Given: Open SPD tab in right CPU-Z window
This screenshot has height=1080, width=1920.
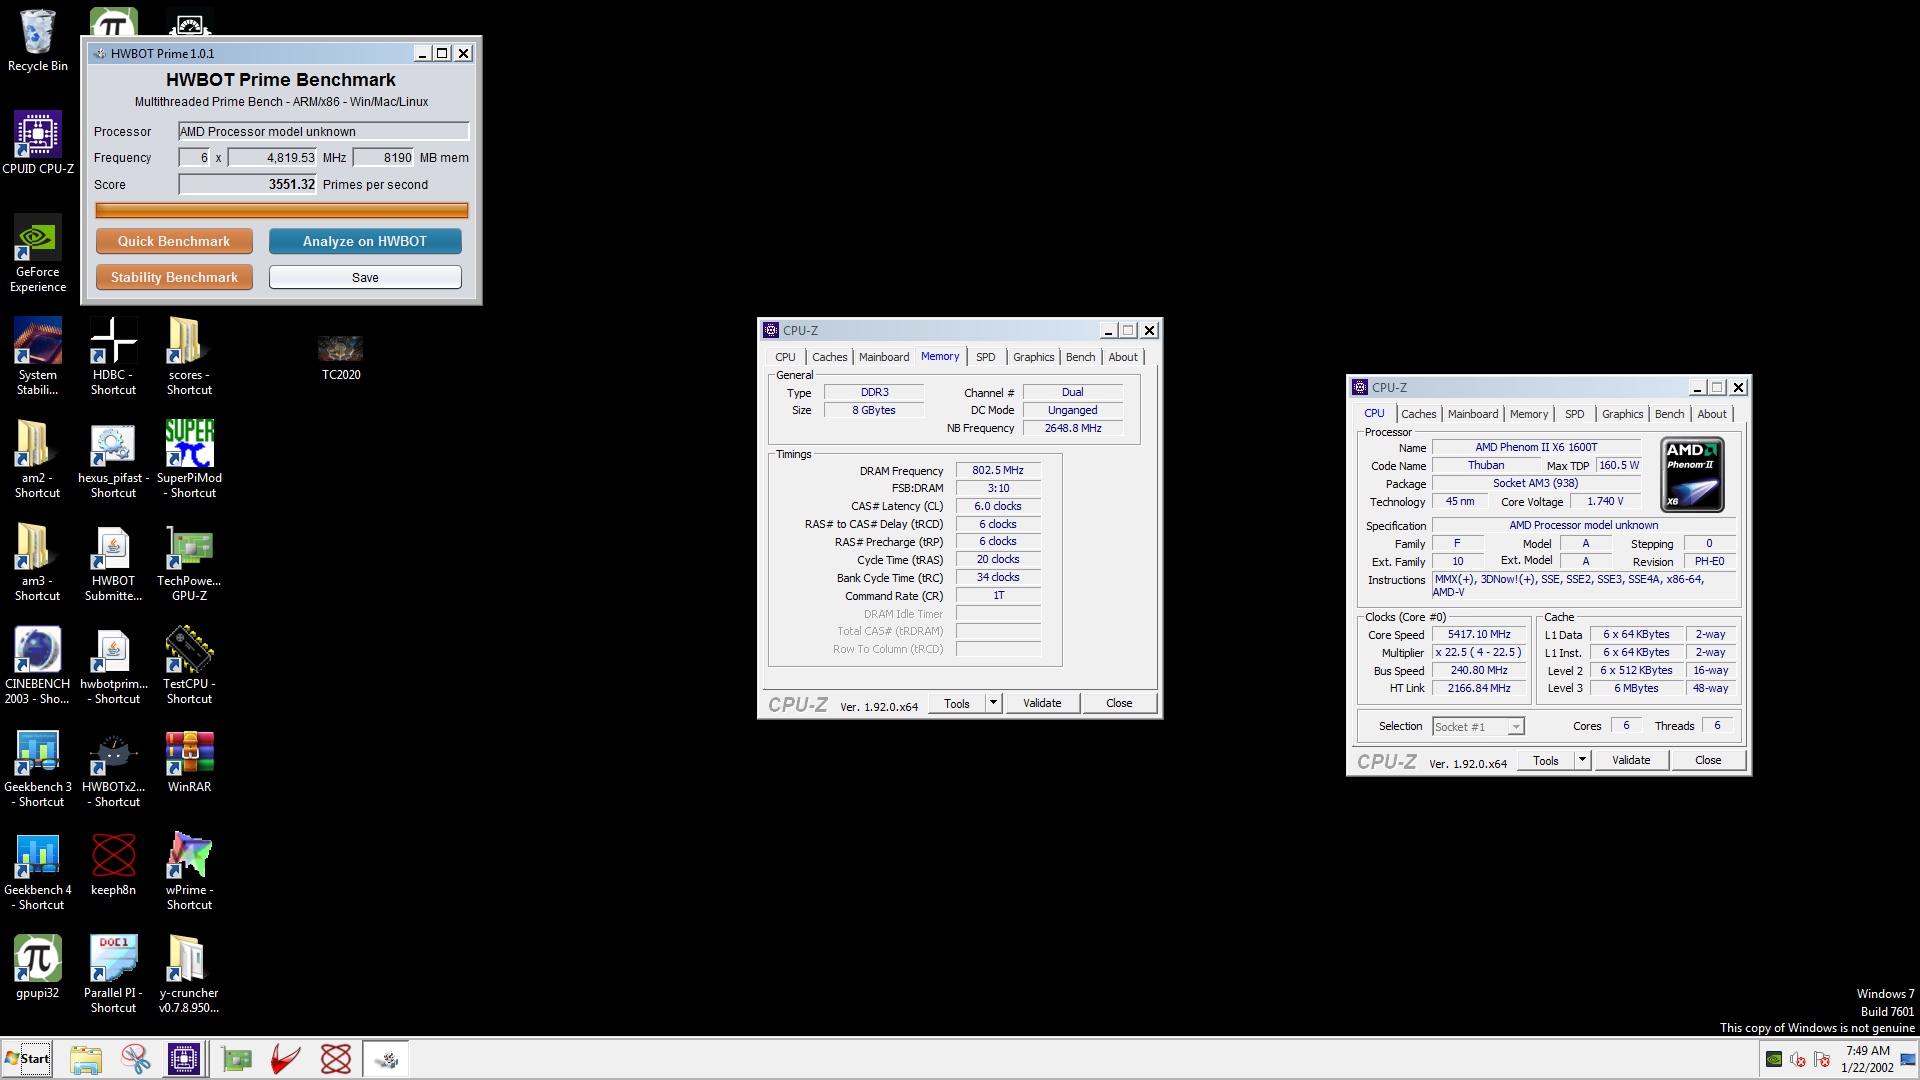Looking at the screenshot, I should [1574, 414].
